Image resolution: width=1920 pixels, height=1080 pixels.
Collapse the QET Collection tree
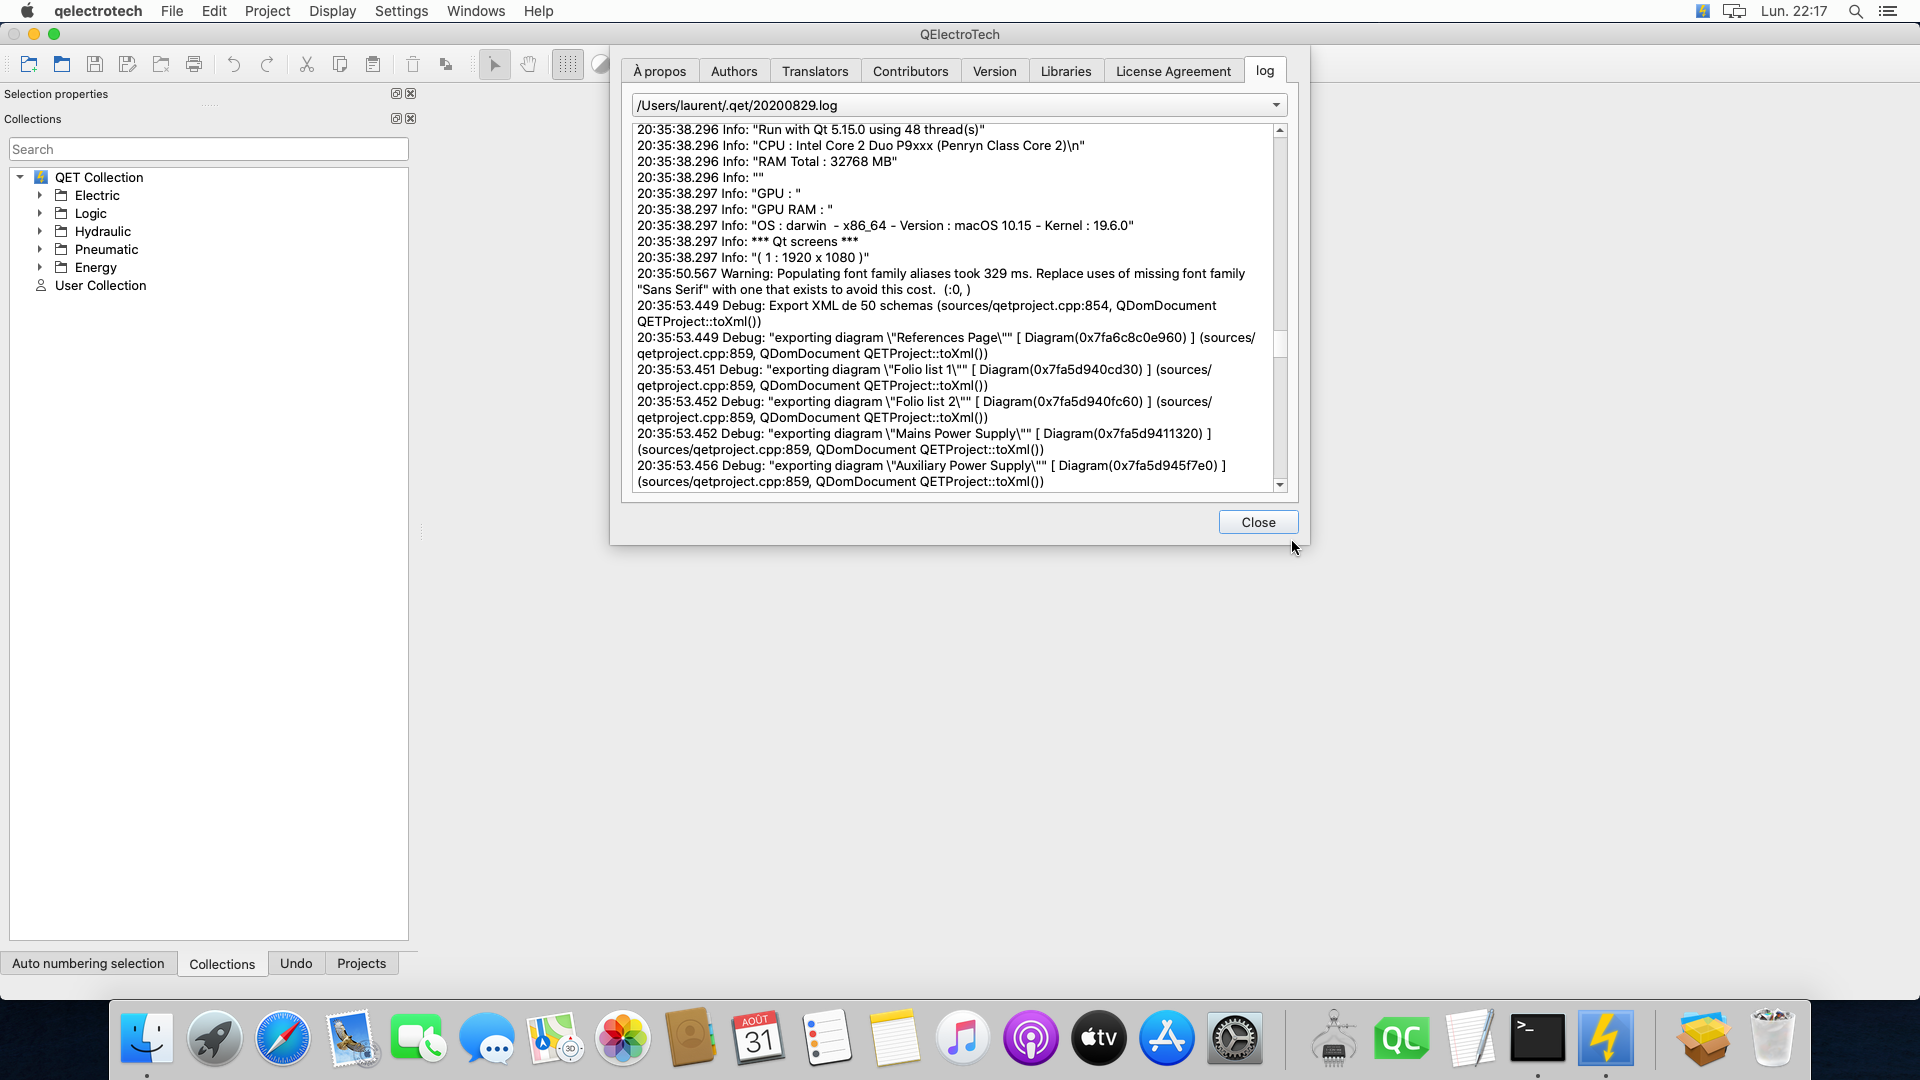point(20,177)
